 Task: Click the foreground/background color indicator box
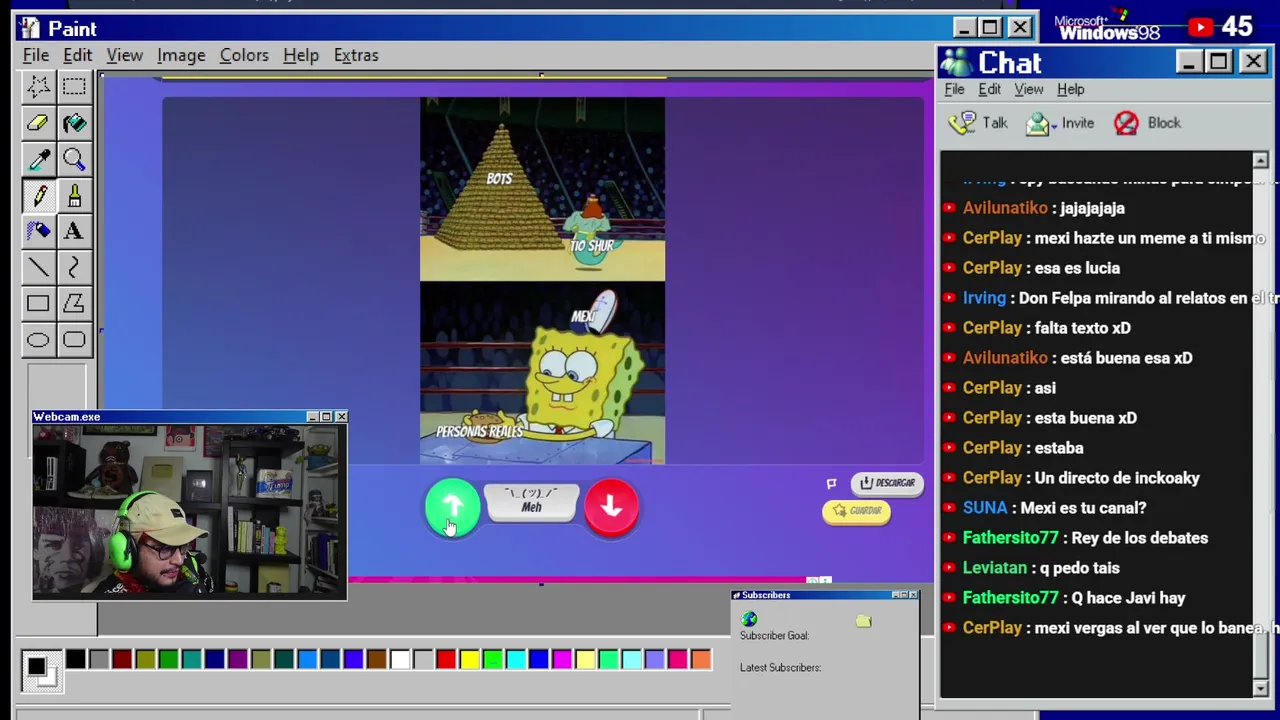(x=41, y=670)
